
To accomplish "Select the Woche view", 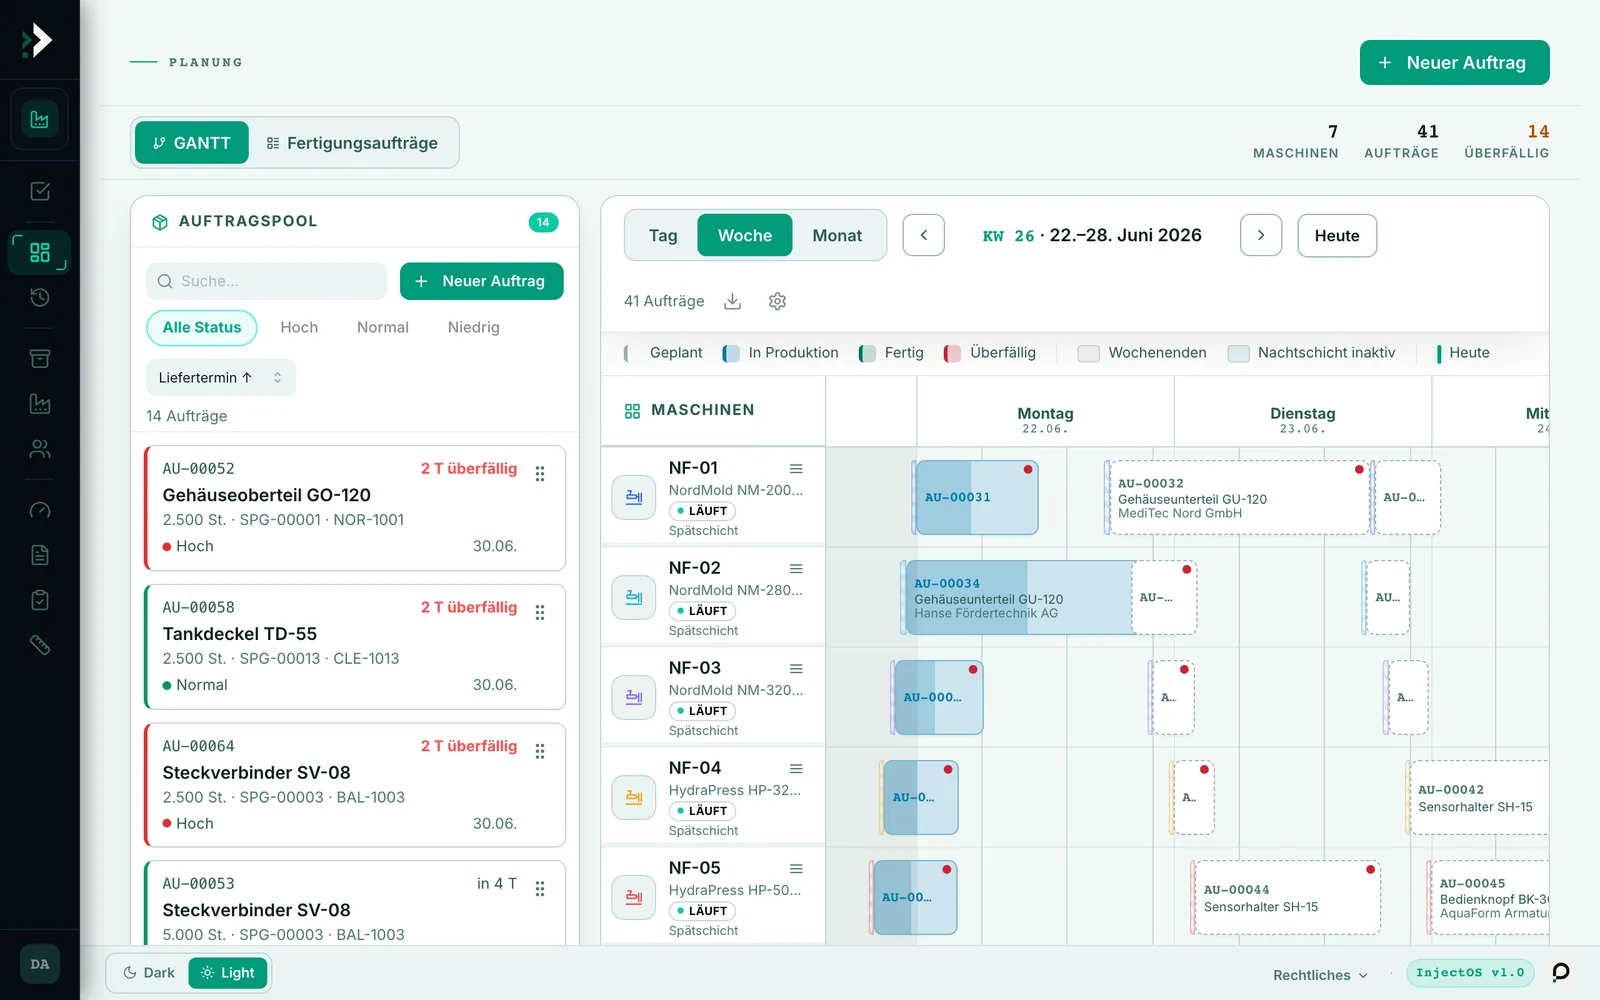I will point(745,236).
